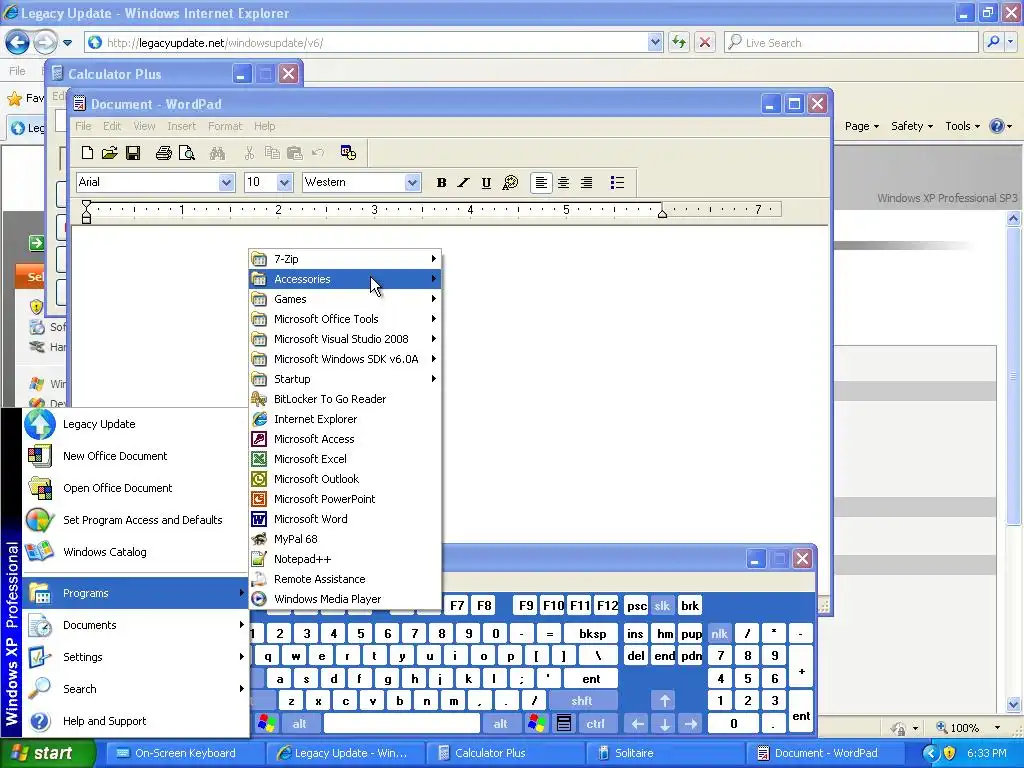Screen dimensions: 1024x768
Task: Open WordPad Format menu
Action: tap(225, 126)
